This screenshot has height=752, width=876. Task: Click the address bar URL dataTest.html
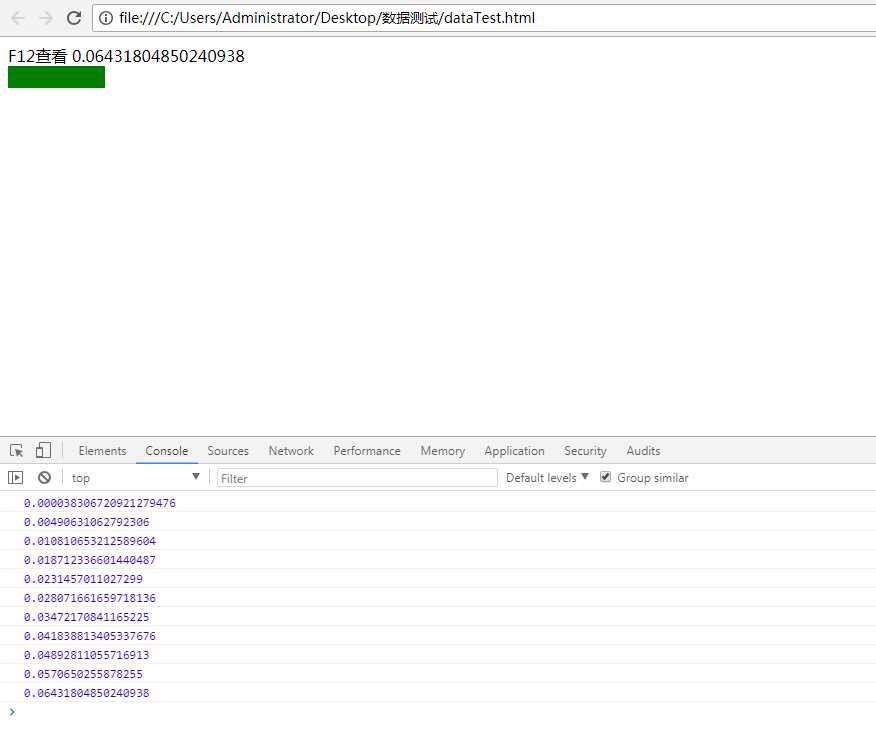pyautogui.click(x=327, y=18)
